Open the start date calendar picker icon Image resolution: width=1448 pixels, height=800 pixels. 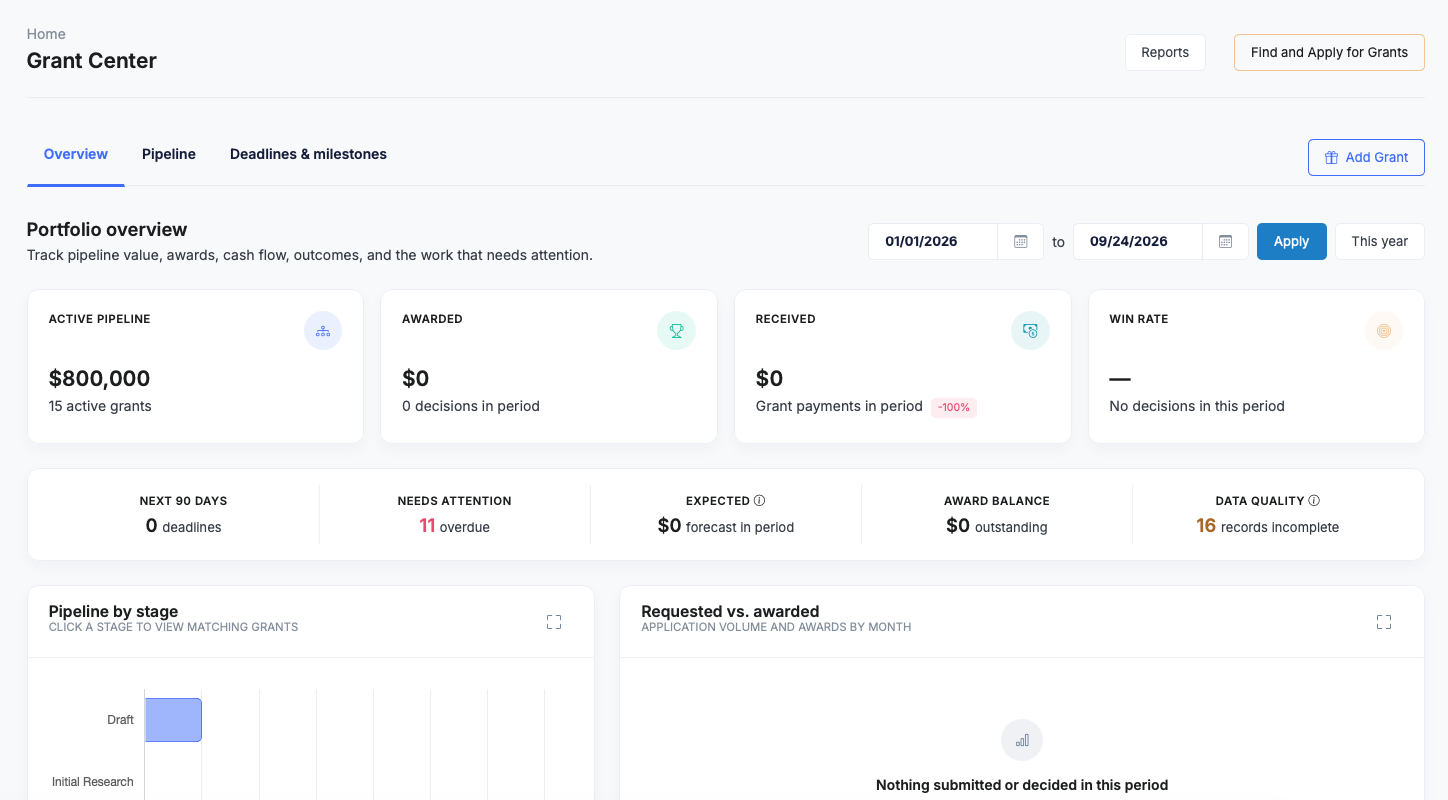pyautogui.click(x=1020, y=241)
